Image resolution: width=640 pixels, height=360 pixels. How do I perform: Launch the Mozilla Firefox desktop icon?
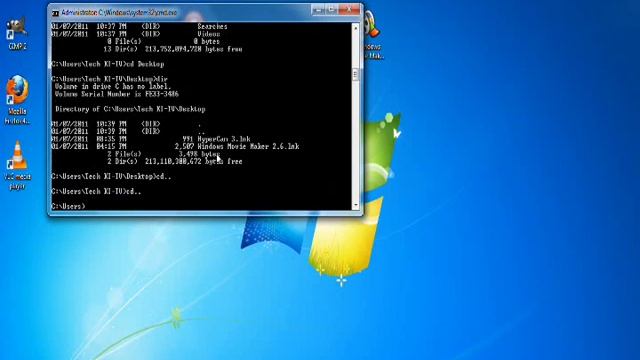click(x=17, y=100)
